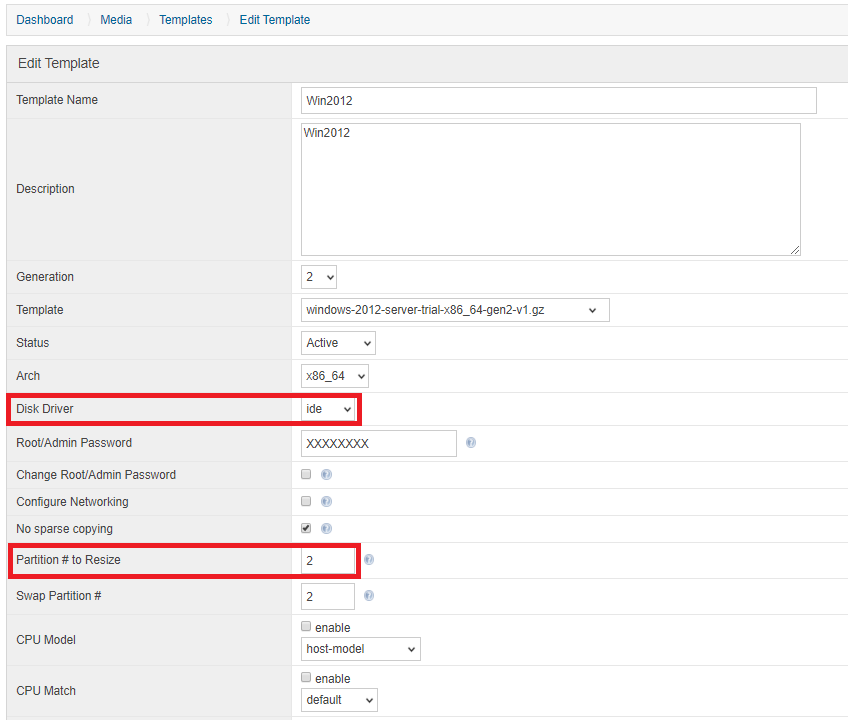Click the Description text area
This screenshot has height=720, width=848.
point(550,189)
